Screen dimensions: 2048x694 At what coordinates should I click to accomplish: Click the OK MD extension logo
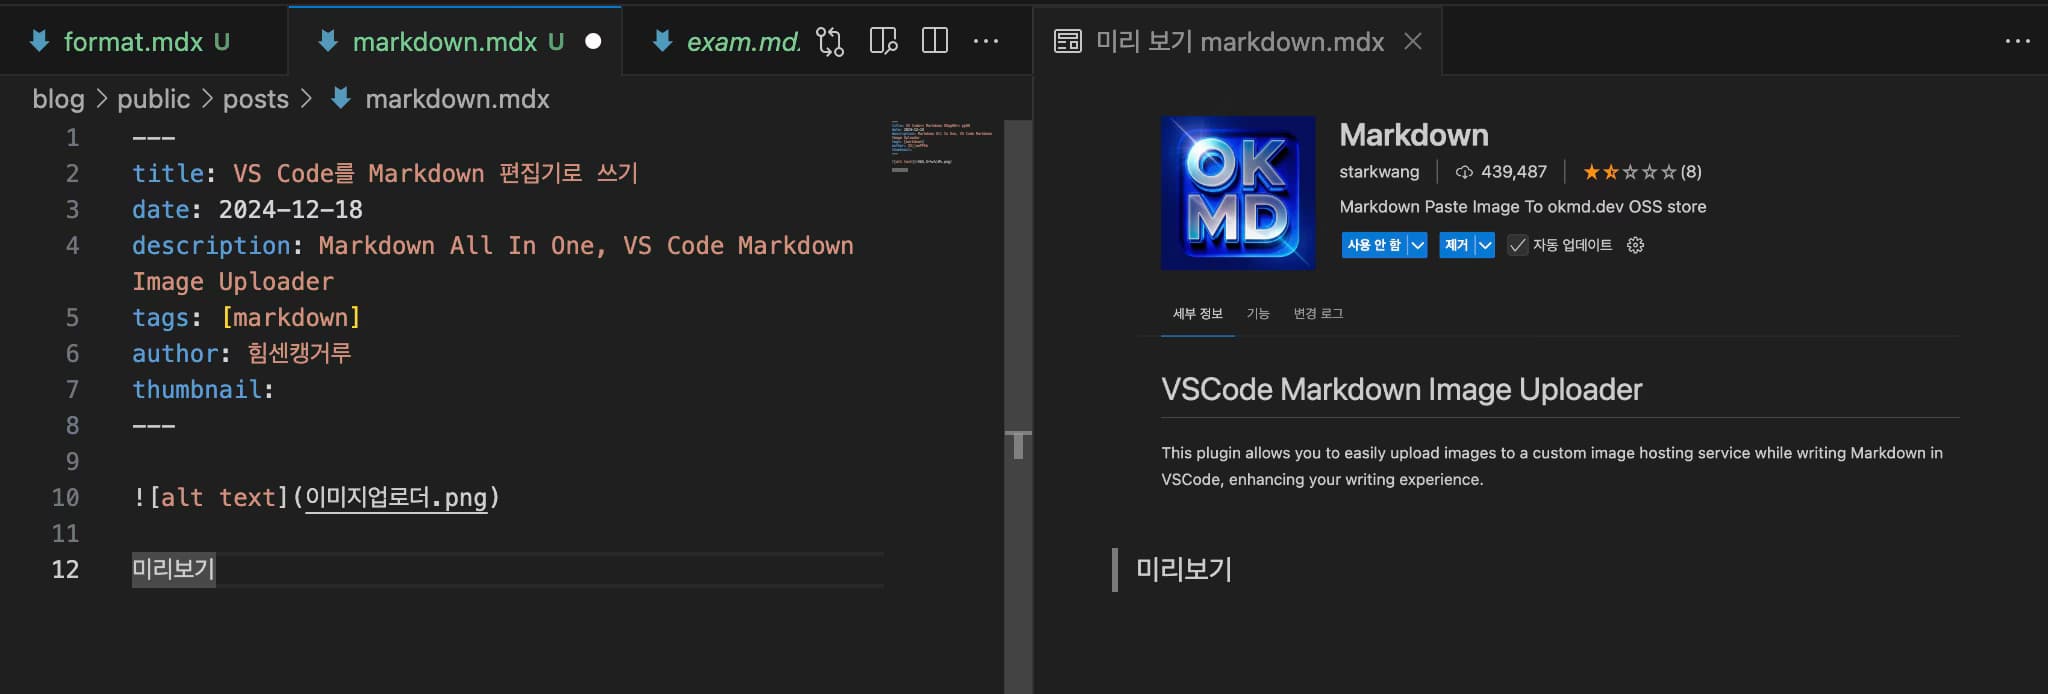tap(1238, 192)
